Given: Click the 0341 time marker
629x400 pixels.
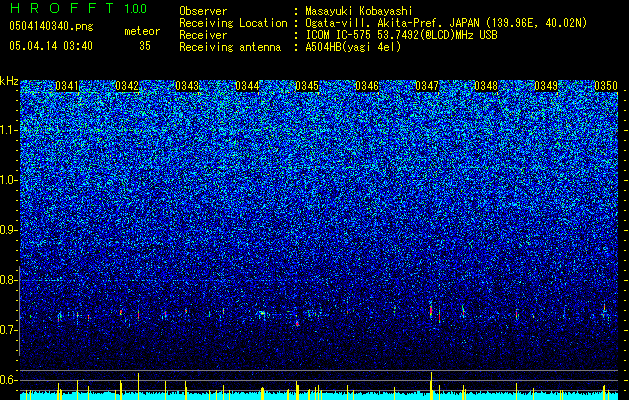Looking at the screenshot, I should pos(67,86).
